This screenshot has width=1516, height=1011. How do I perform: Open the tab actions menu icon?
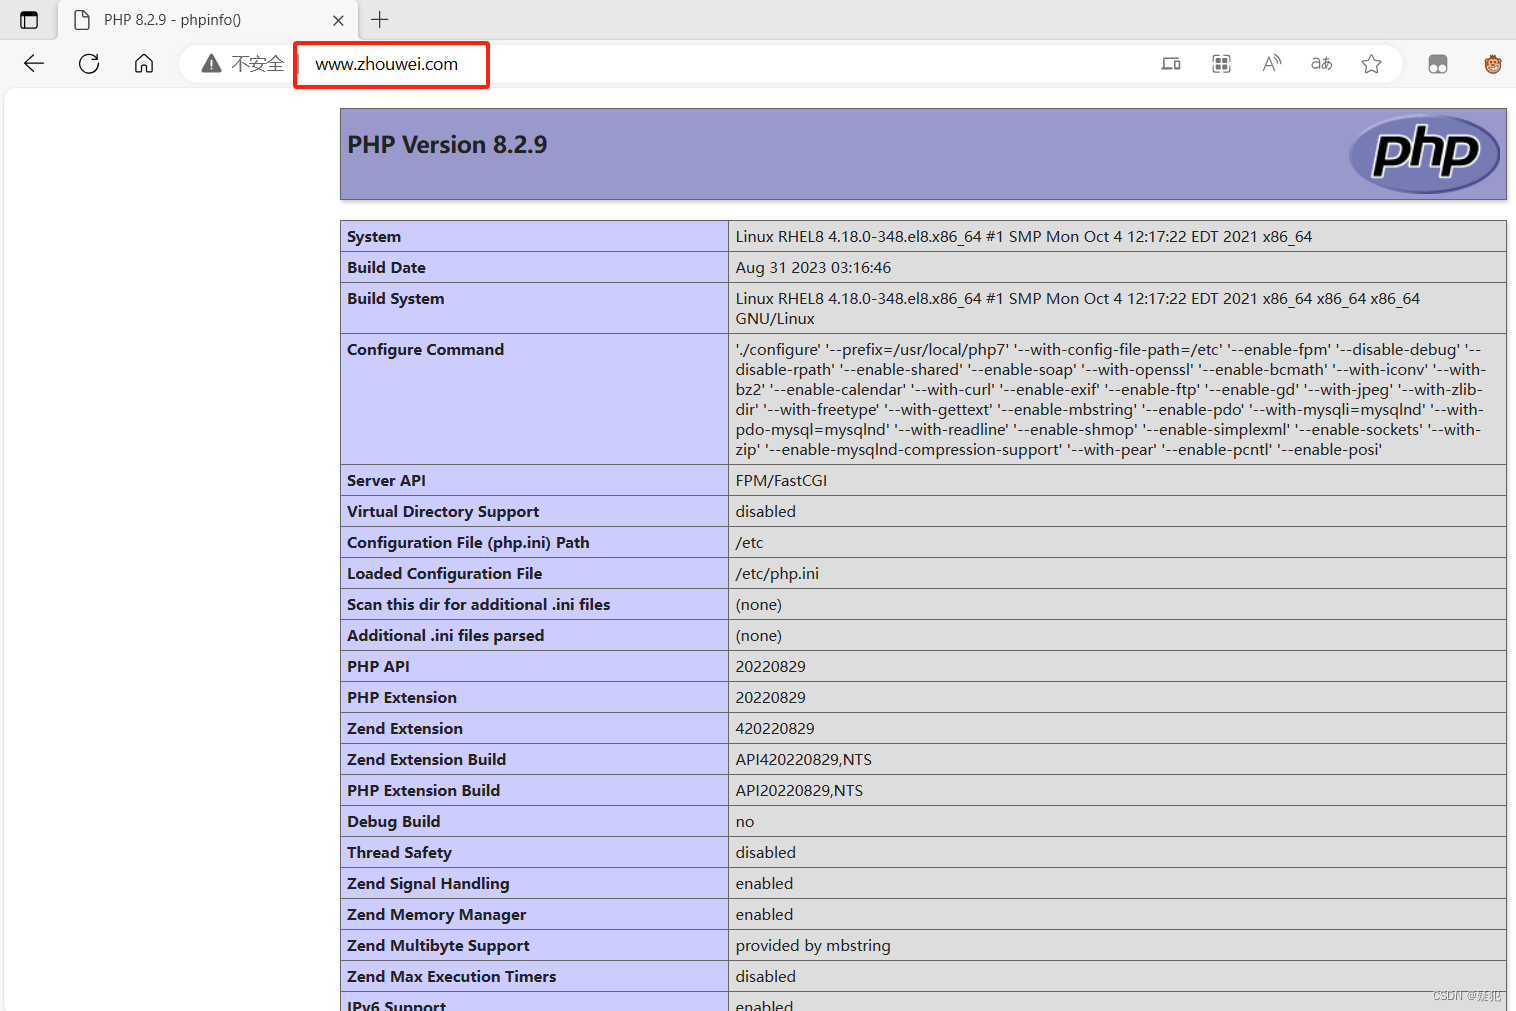[x=29, y=20]
